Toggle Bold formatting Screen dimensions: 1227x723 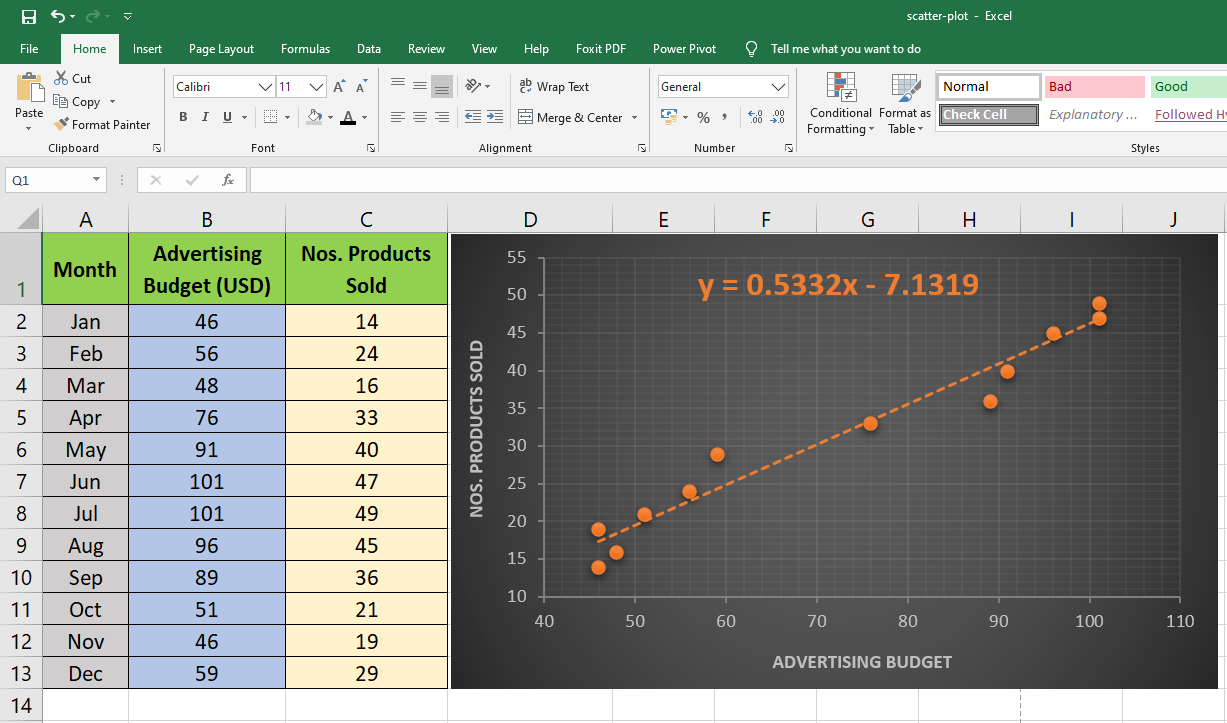coord(183,118)
